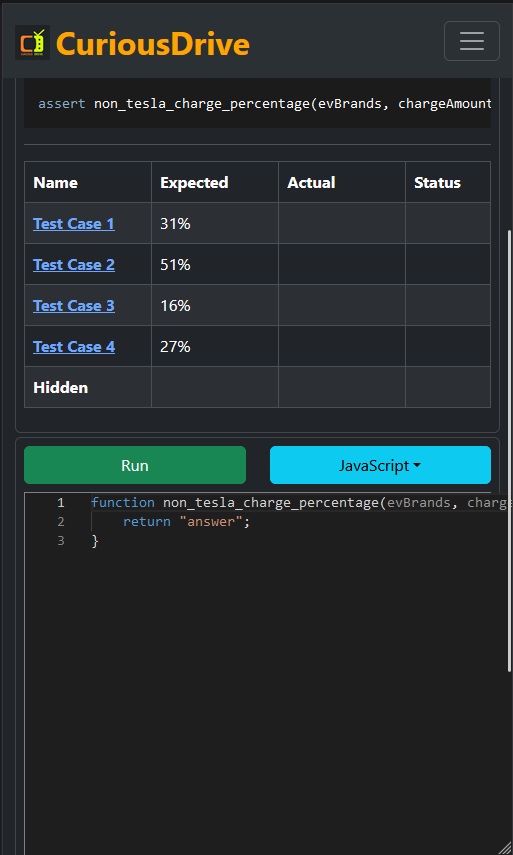This screenshot has width=513, height=855.
Task: Click the assert code snippet line
Action: coord(264,104)
